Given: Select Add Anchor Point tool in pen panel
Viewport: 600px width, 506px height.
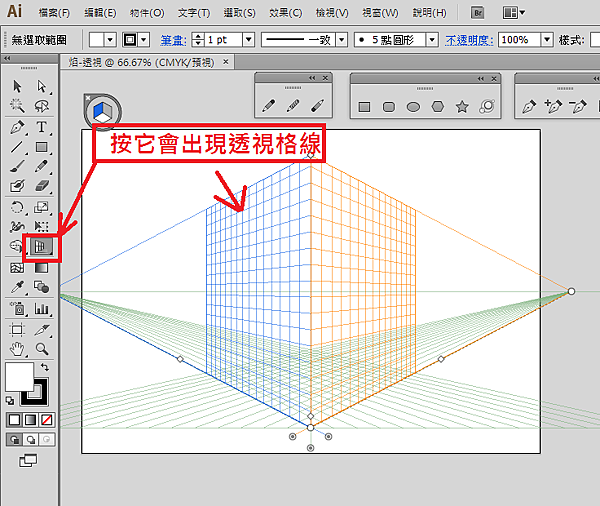Looking at the screenshot, I should click(553, 106).
